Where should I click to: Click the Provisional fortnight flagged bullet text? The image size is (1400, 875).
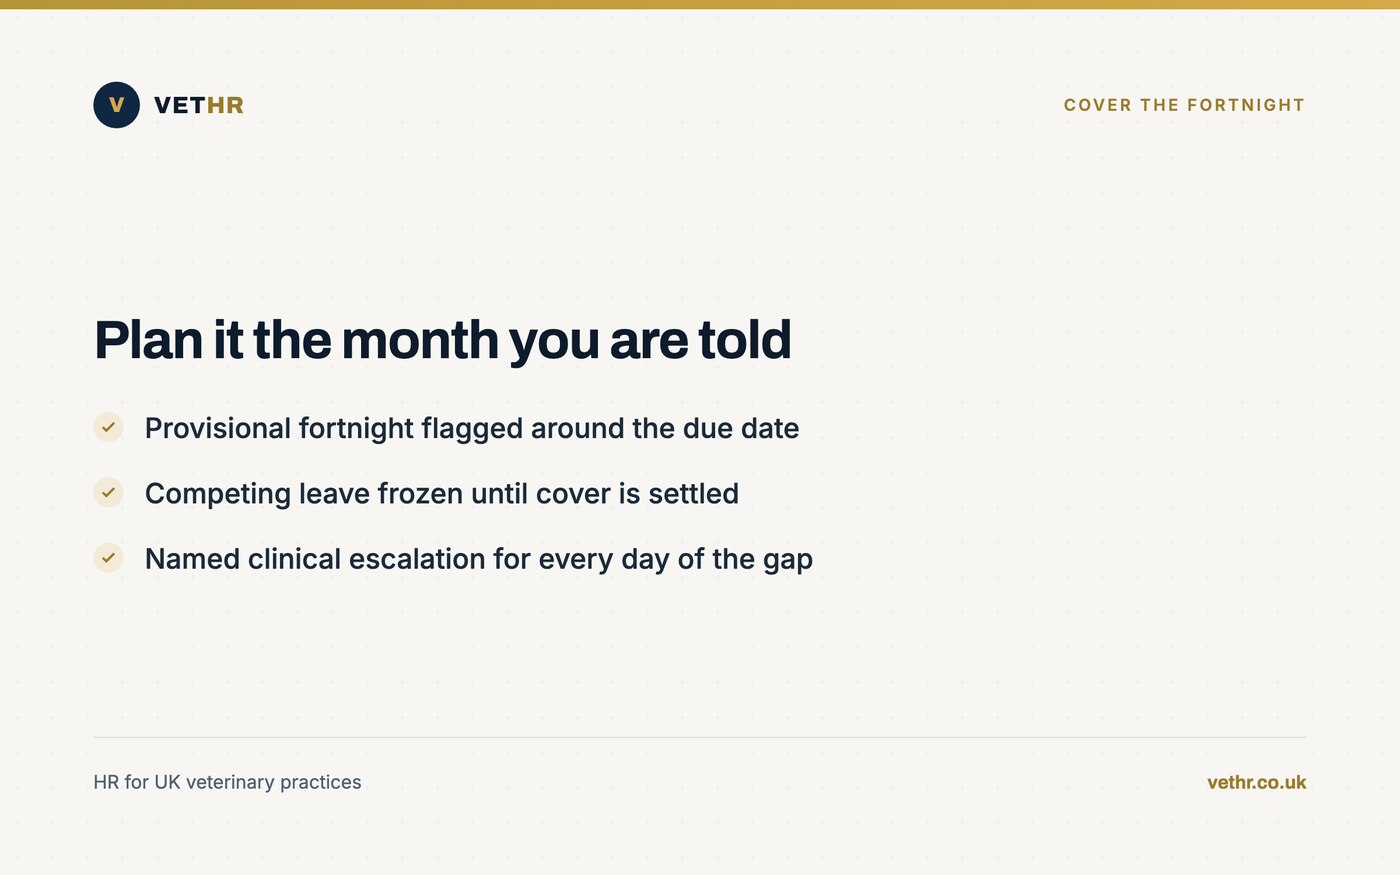472,428
